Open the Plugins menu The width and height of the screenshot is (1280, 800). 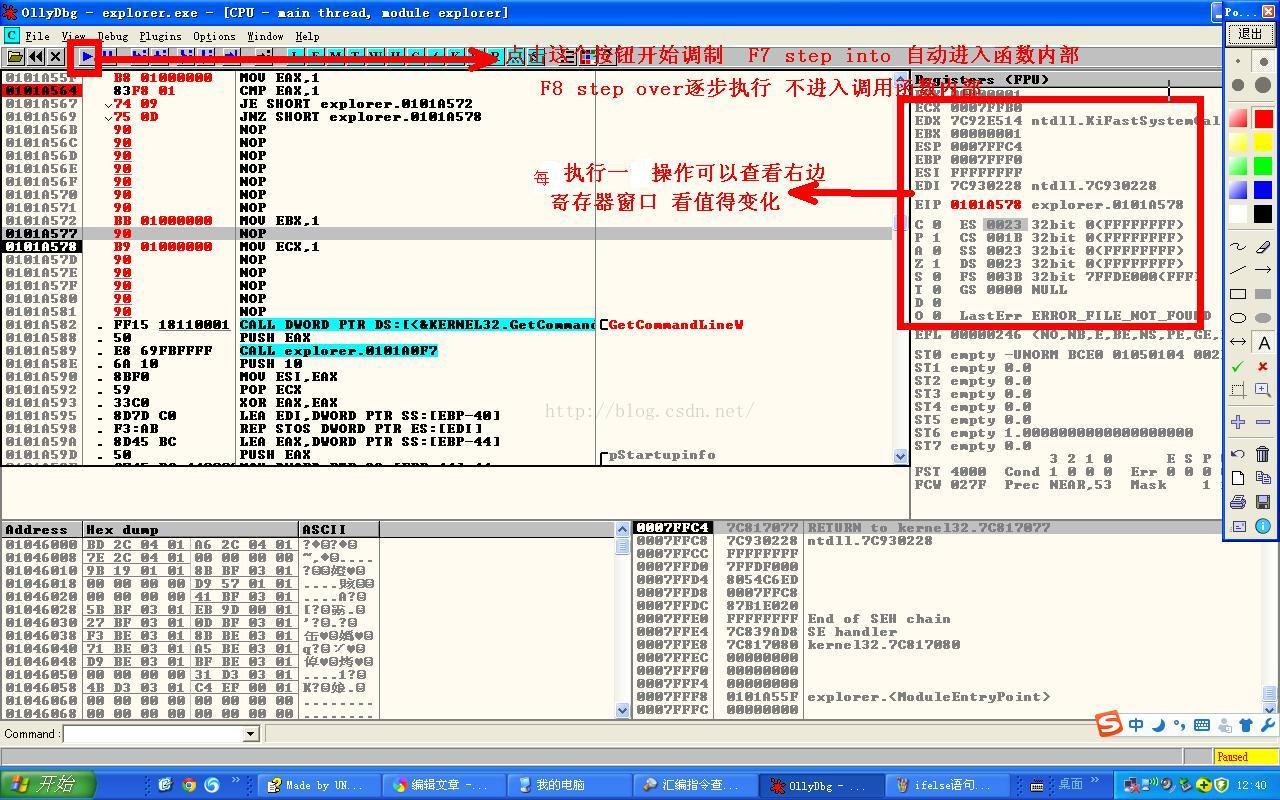click(x=160, y=36)
